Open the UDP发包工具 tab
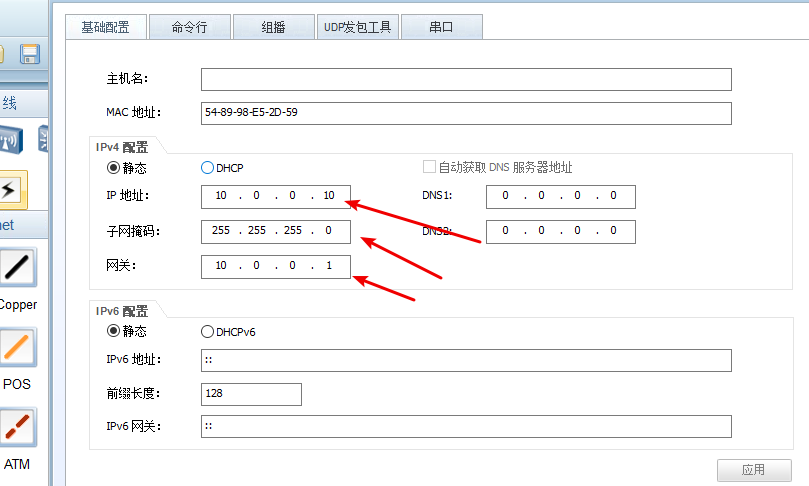 (x=358, y=27)
